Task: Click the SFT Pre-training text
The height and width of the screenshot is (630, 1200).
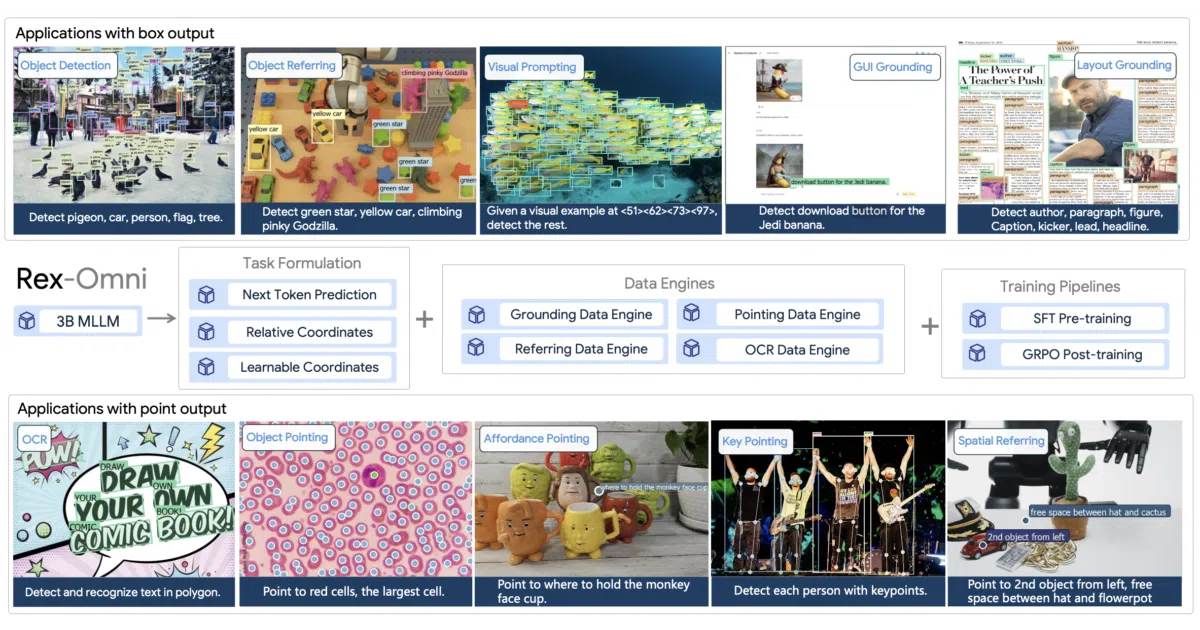Action: click(1080, 319)
